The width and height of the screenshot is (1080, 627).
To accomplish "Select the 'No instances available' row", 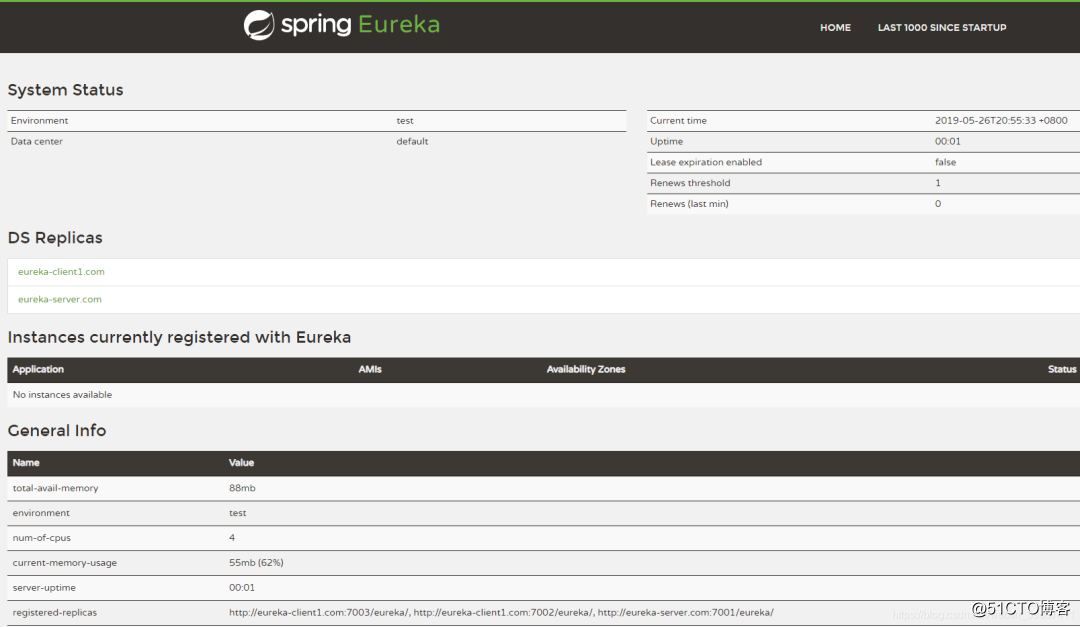I will pyautogui.click(x=543, y=395).
